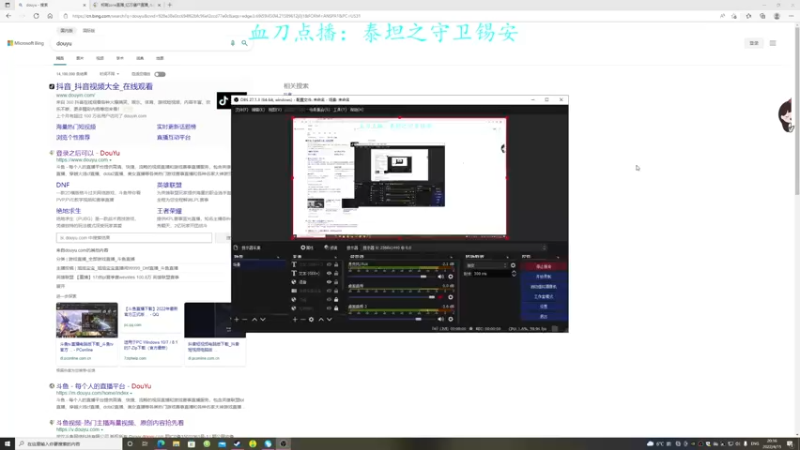The image size is (800, 450).
Task: Add a new source with the plus icon
Action: pos(295,319)
